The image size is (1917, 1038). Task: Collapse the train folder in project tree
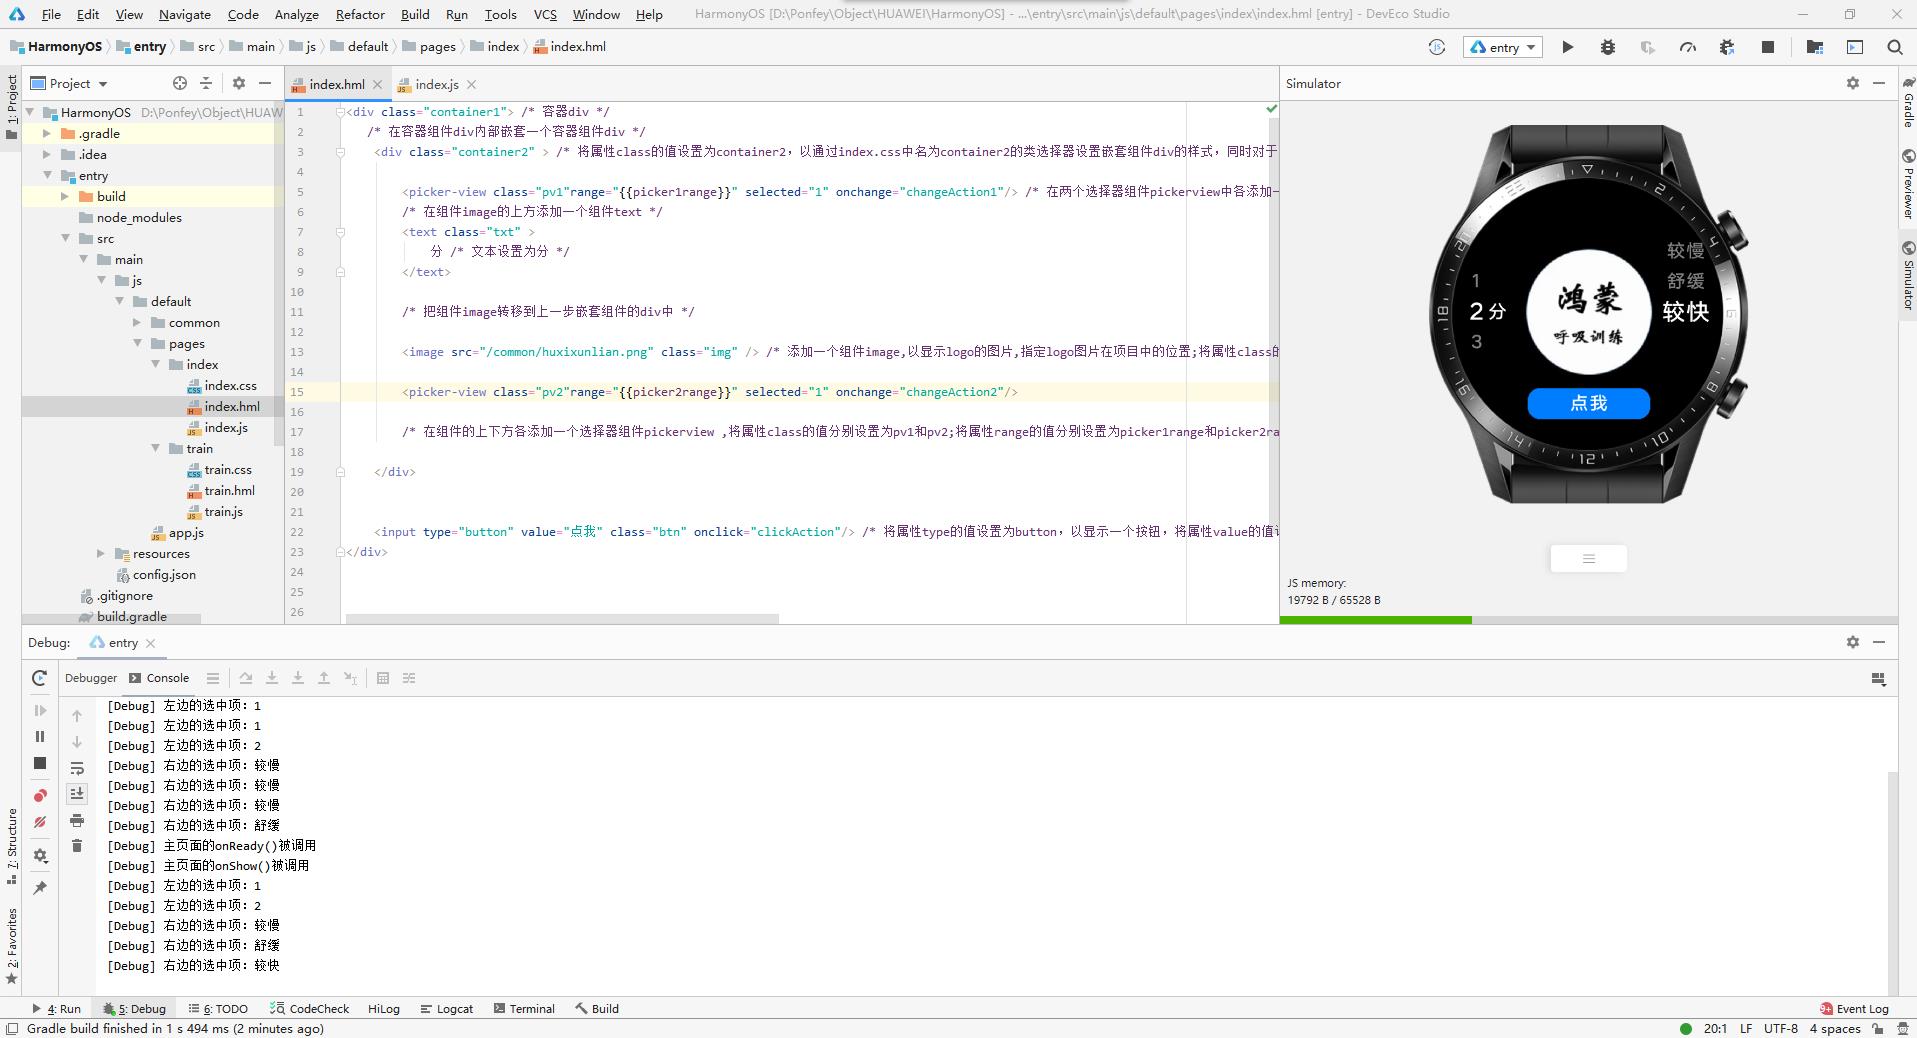pos(156,448)
